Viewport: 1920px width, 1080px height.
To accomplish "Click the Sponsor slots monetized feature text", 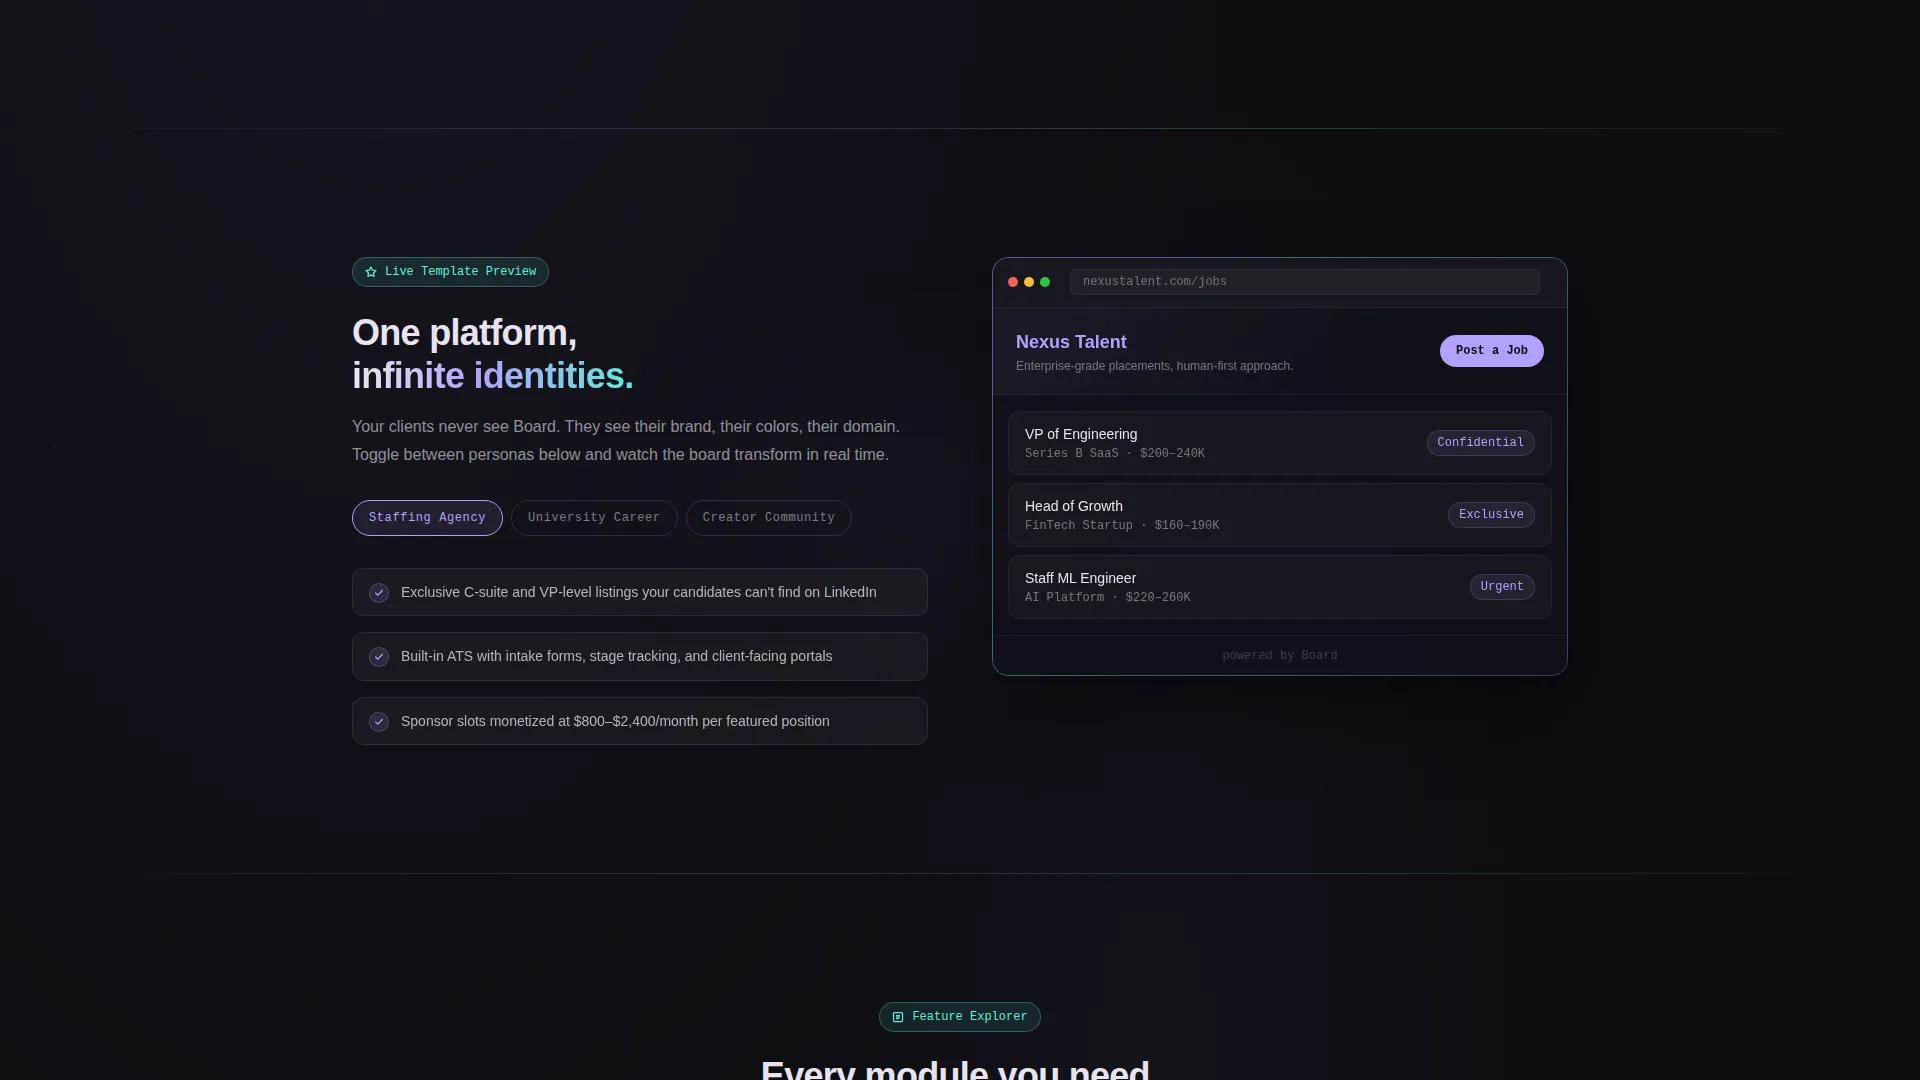I will [615, 722].
